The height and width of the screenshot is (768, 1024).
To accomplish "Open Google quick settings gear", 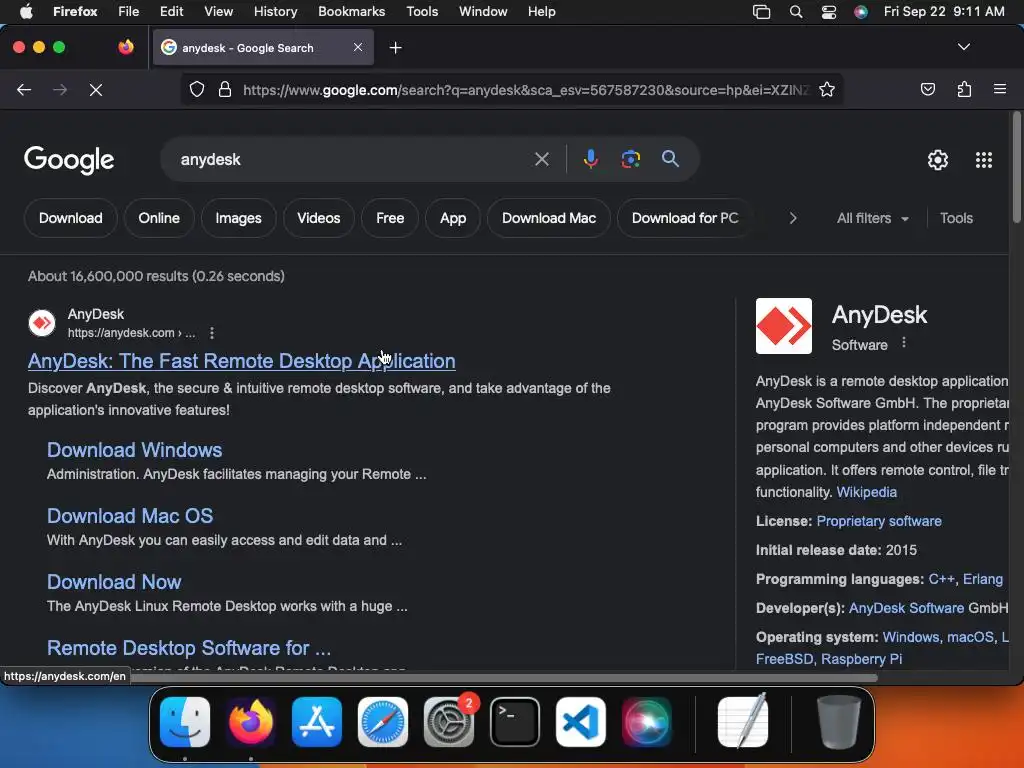I will 938,160.
